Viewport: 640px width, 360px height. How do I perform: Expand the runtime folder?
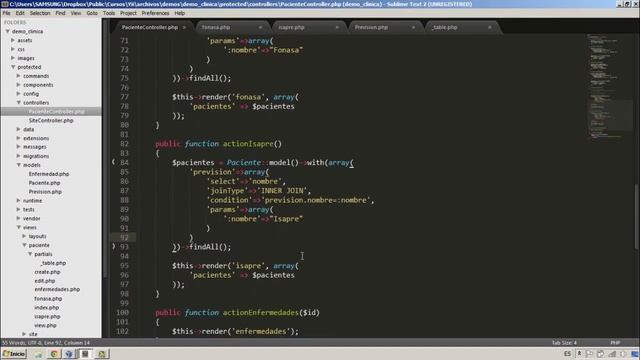19,200
